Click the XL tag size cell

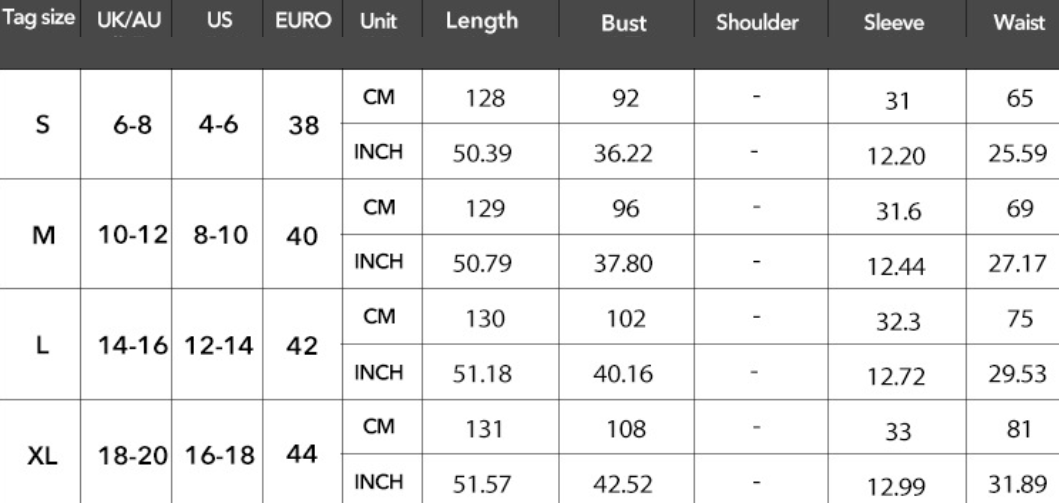pyautogui.click(x=43, y=457)
